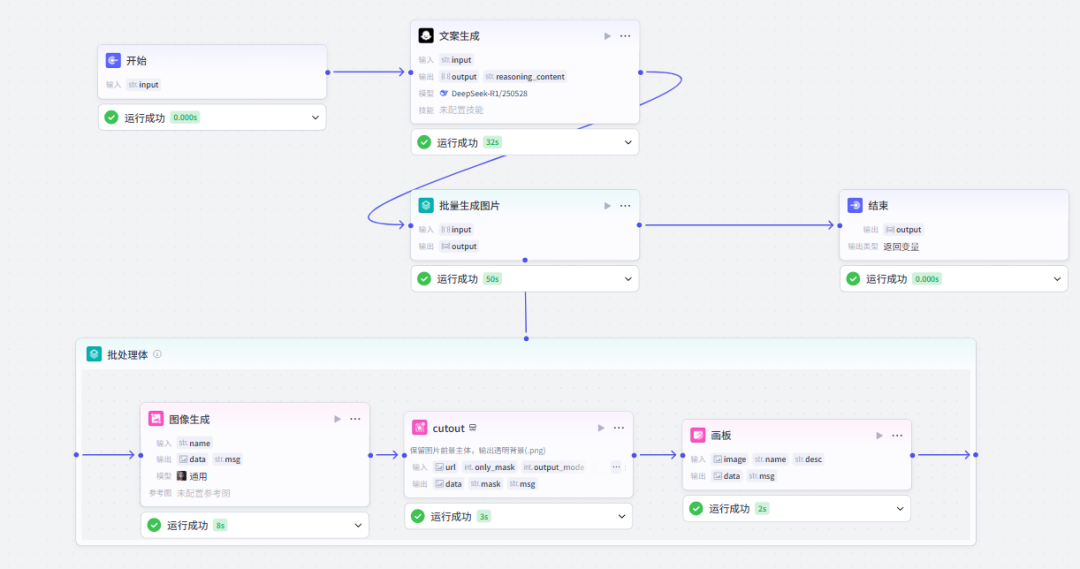
Task: Run the 文案生成 node with play icon
Action: click(x=607, y=36)
